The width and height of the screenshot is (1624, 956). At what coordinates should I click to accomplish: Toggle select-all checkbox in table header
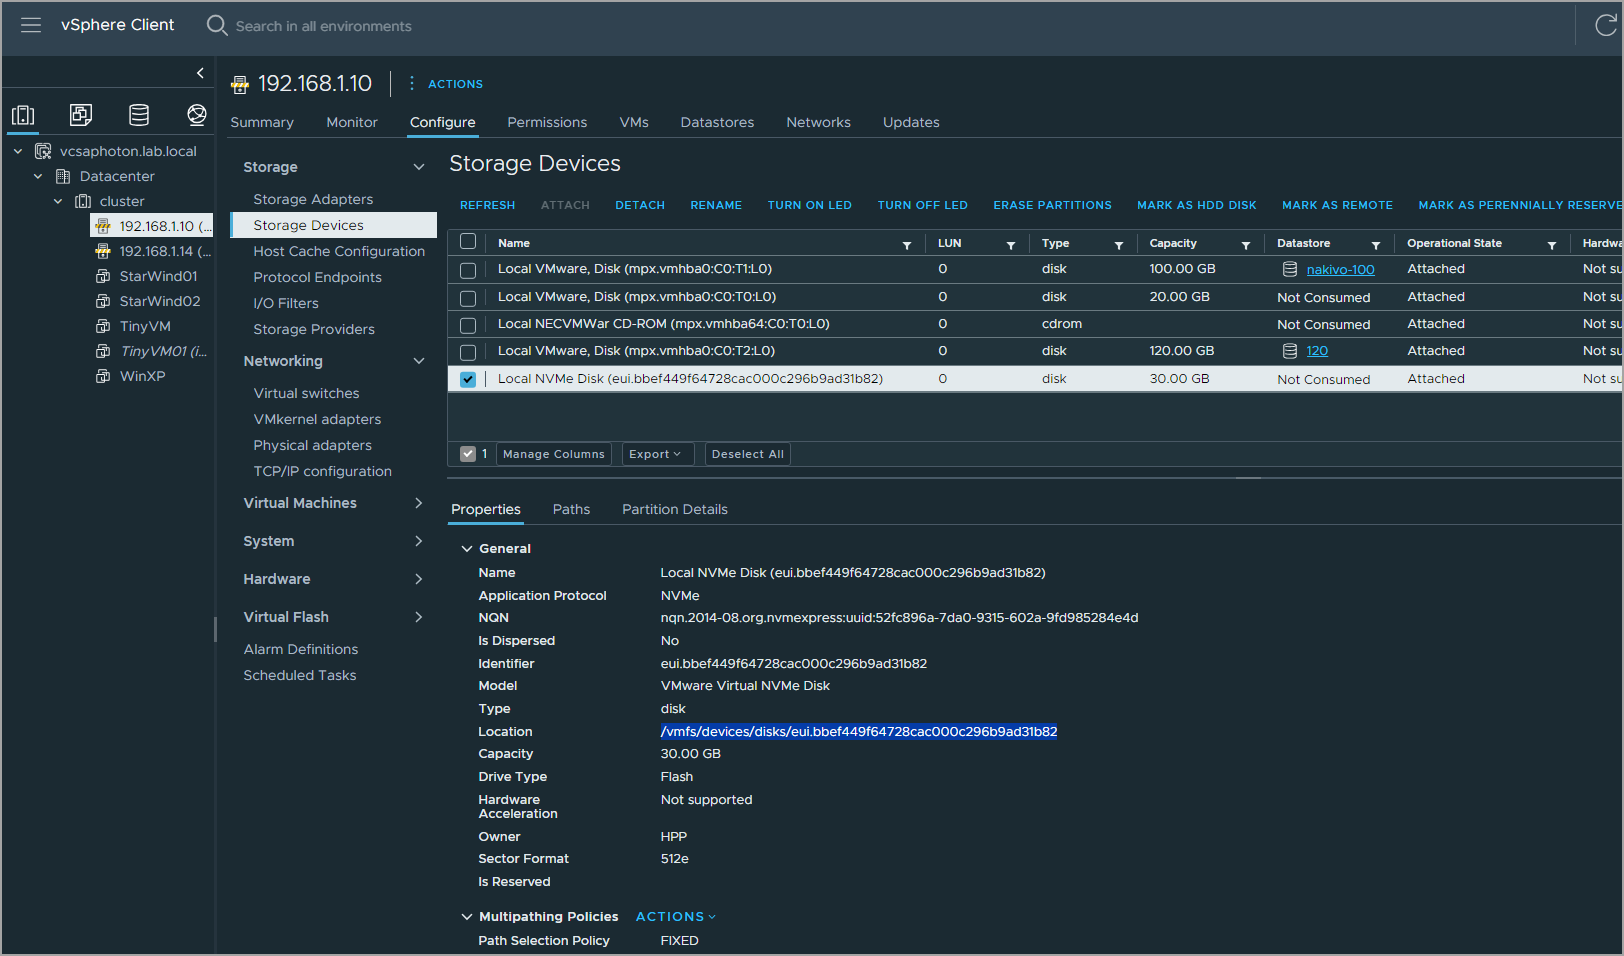click(x=468, y=242)
